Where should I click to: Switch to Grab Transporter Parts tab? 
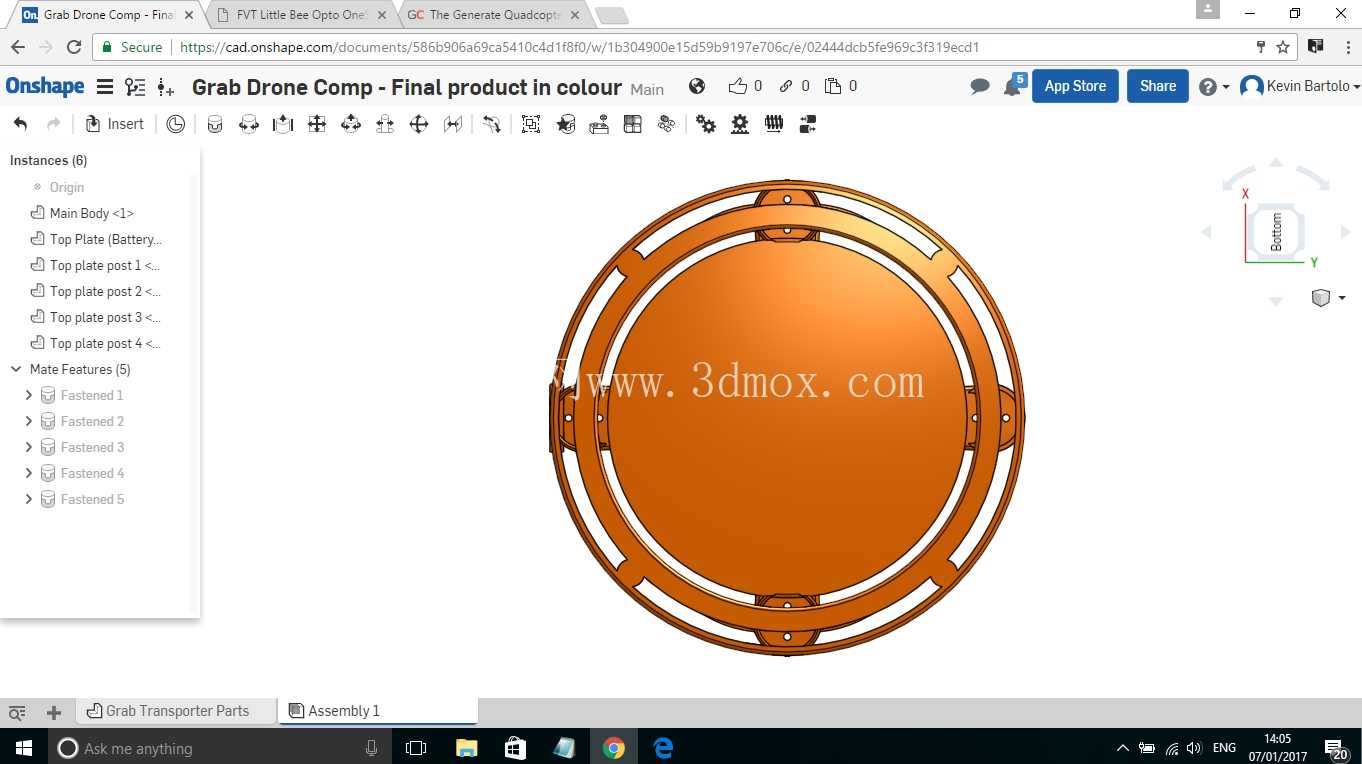[177, 711]
